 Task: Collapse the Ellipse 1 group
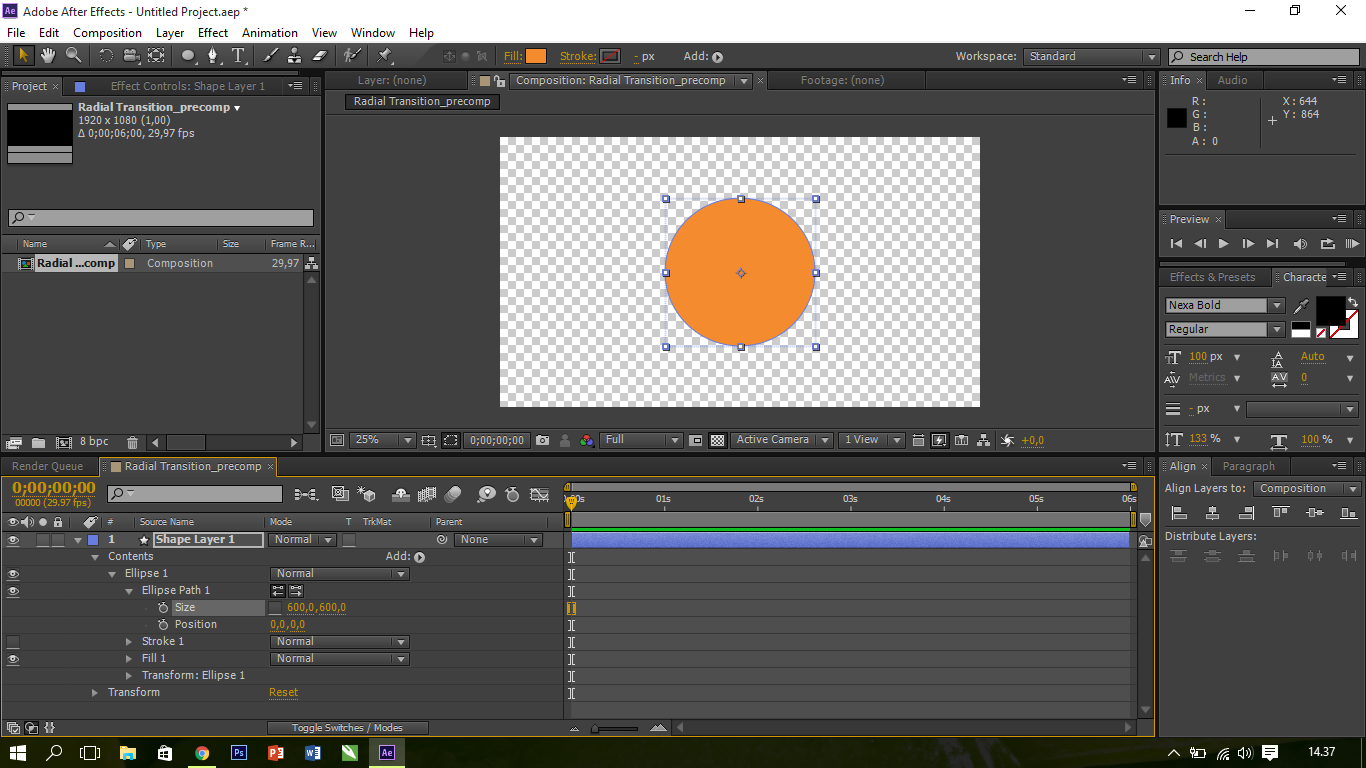112,573
